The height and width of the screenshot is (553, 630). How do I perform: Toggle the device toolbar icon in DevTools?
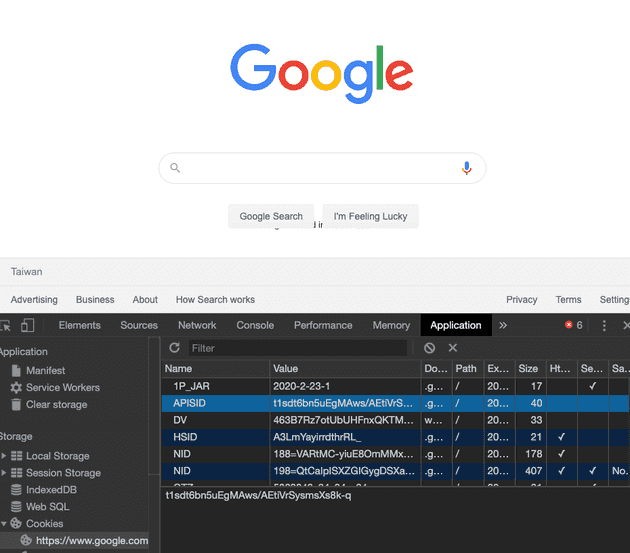28,325
